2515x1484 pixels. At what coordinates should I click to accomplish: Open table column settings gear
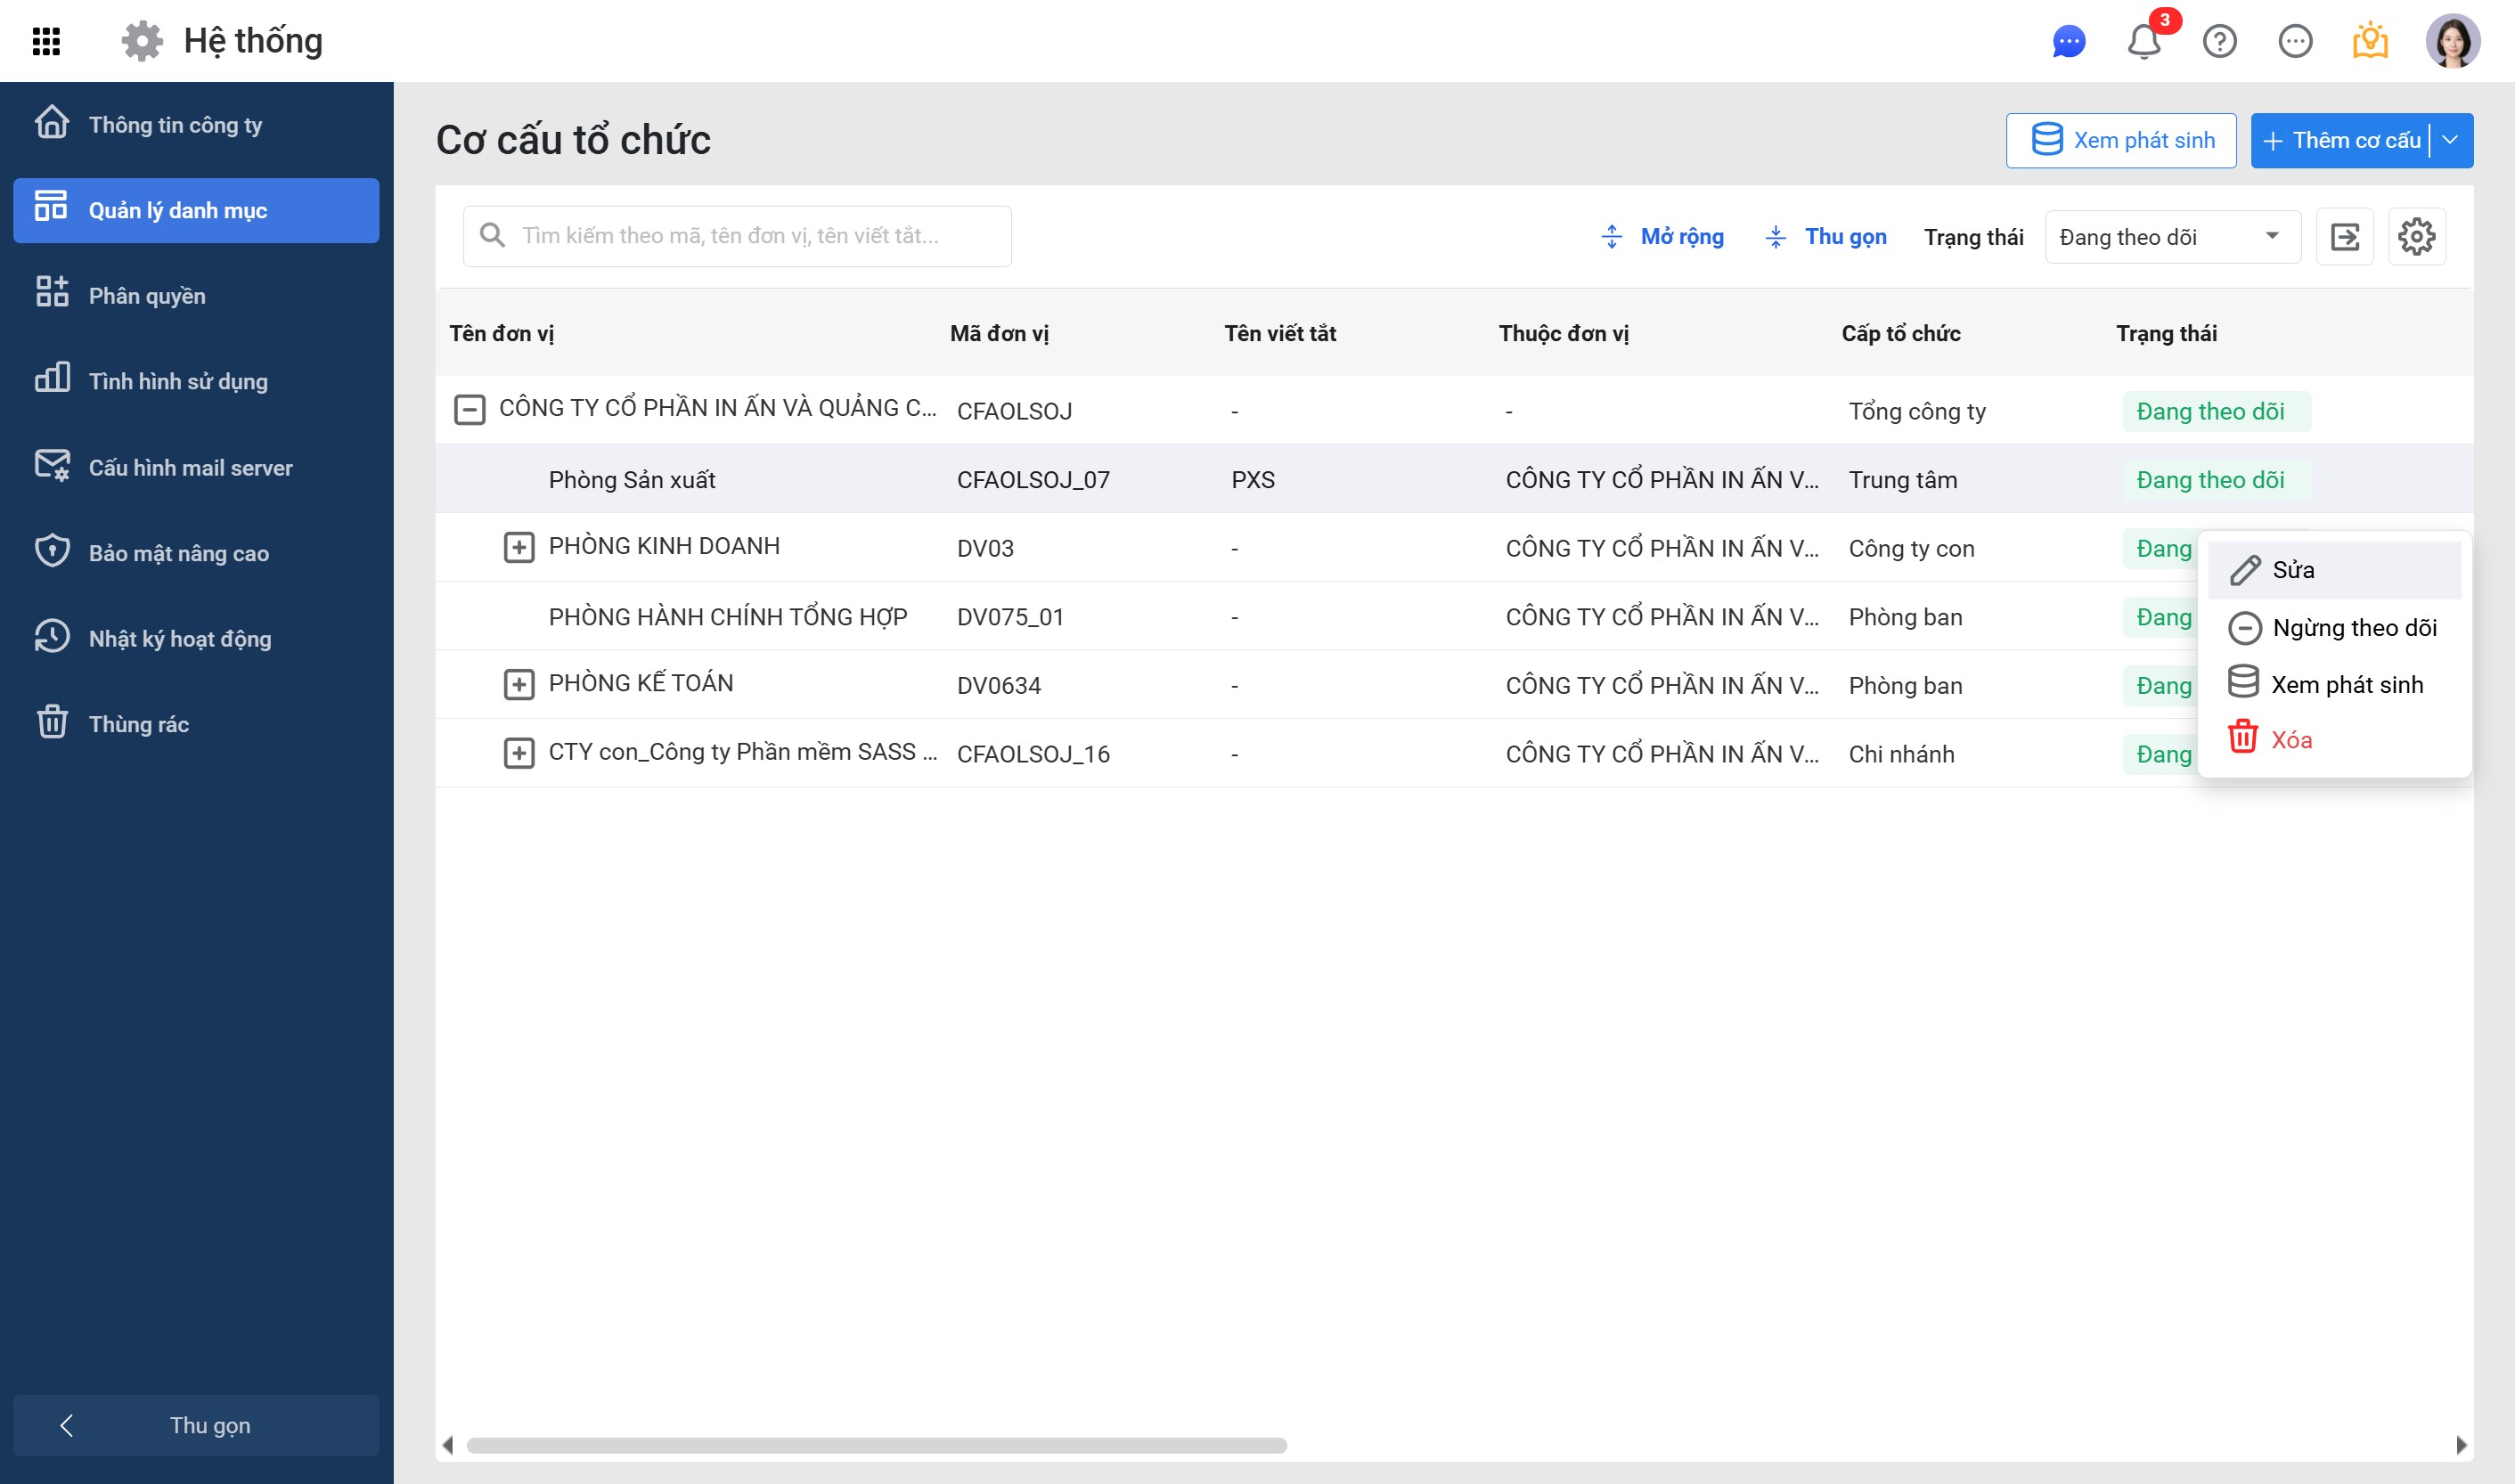click(2417, 237)
